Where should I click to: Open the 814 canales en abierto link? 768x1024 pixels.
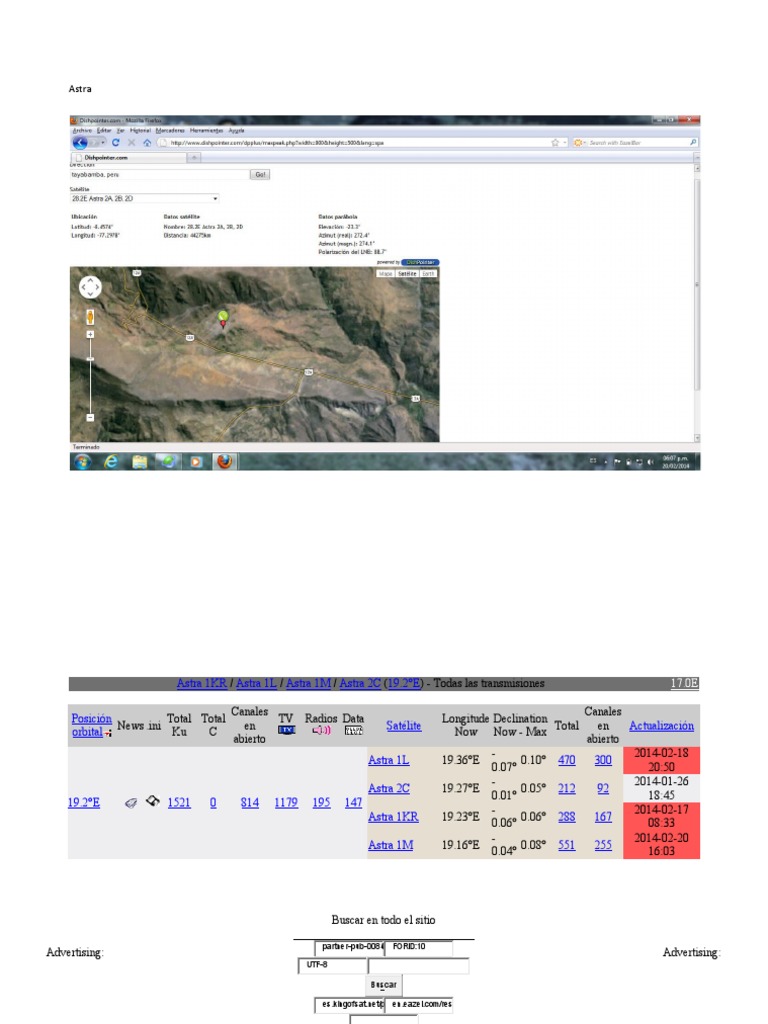(249, 803)
